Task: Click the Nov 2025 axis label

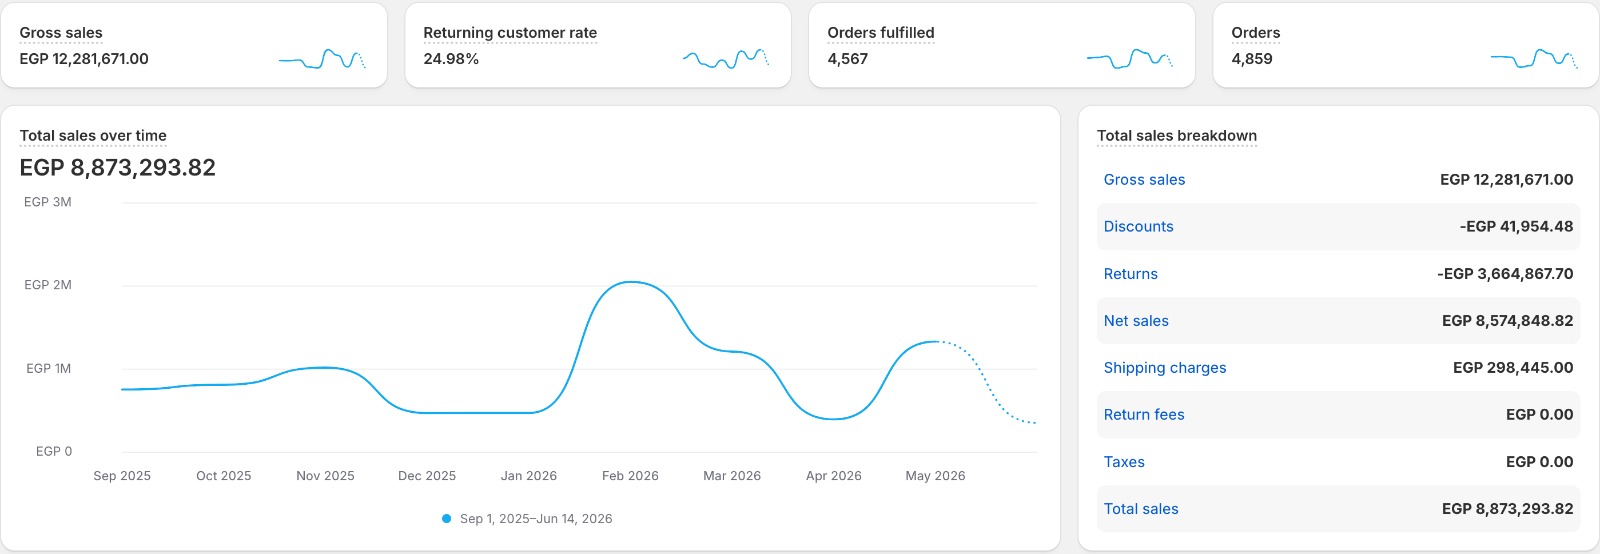Action: click(325, 476)
